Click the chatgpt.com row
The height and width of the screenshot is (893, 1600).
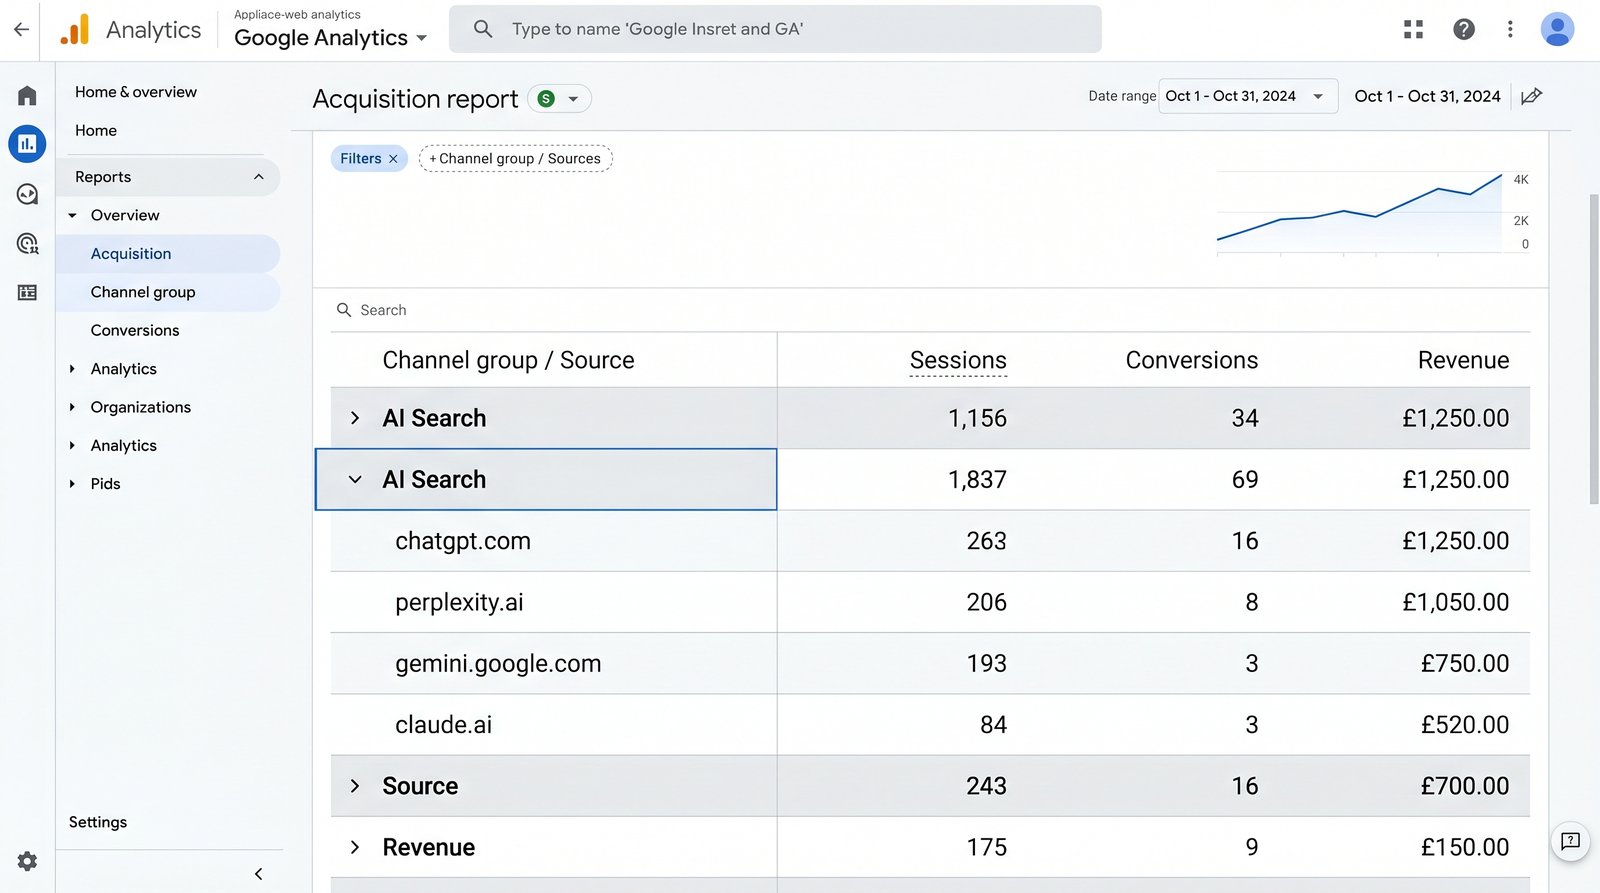(930, 541)
